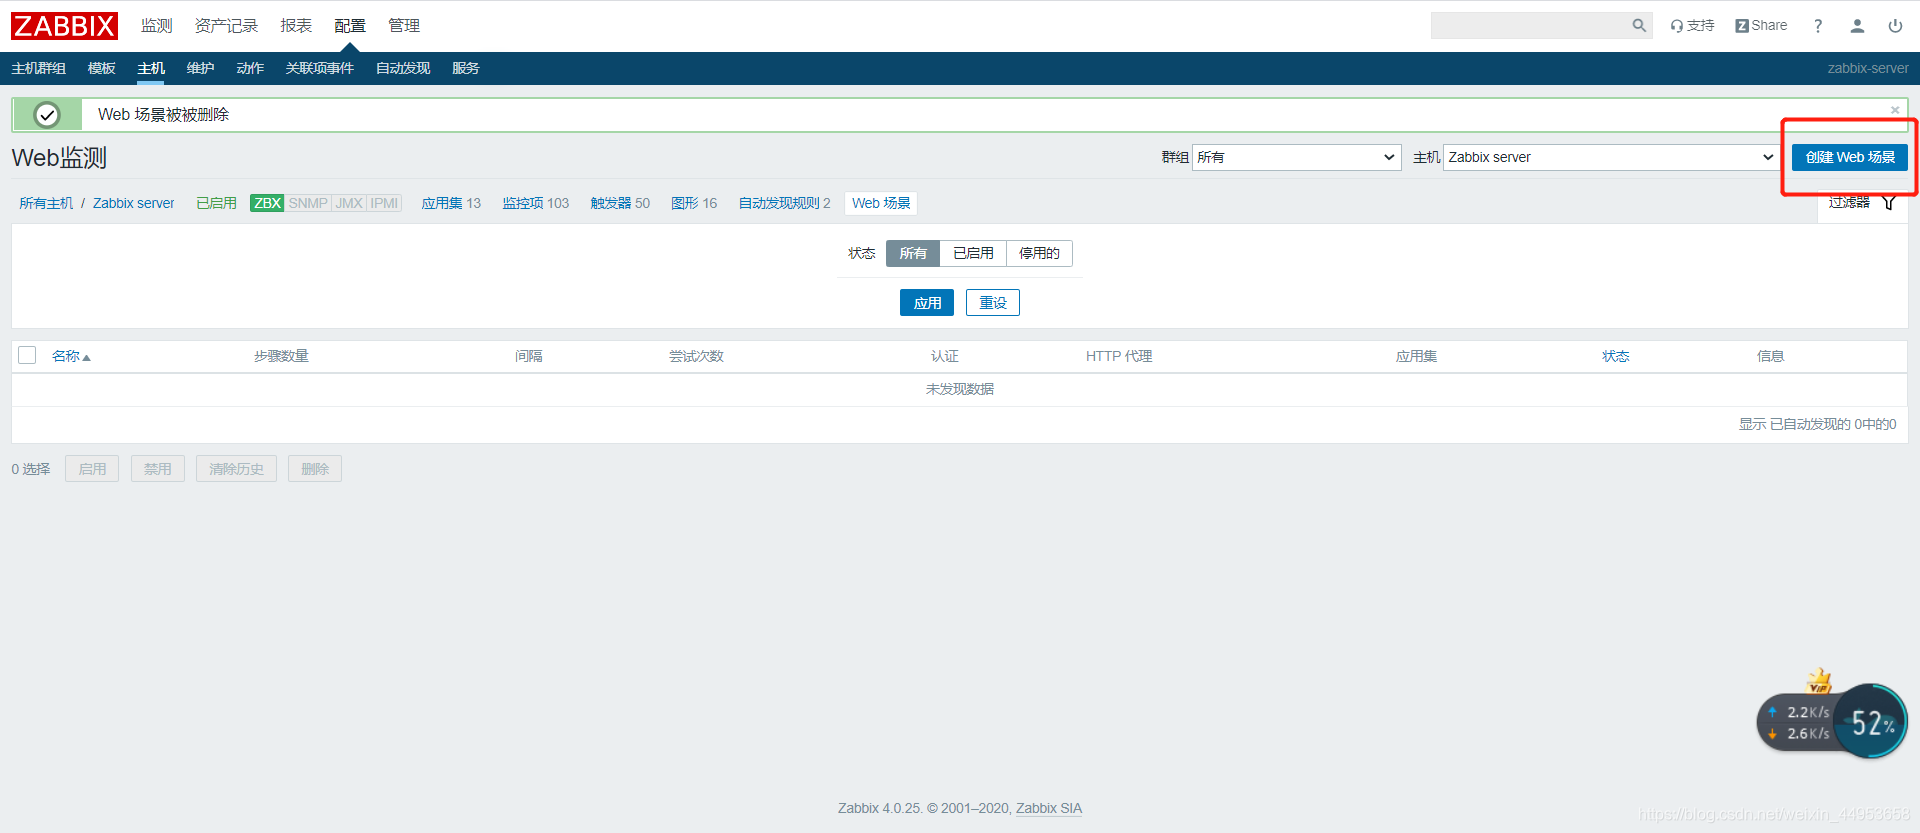Screen dimensions: 1920x833
Task: Sort the table by 名称 column
Action: [71, 356]
